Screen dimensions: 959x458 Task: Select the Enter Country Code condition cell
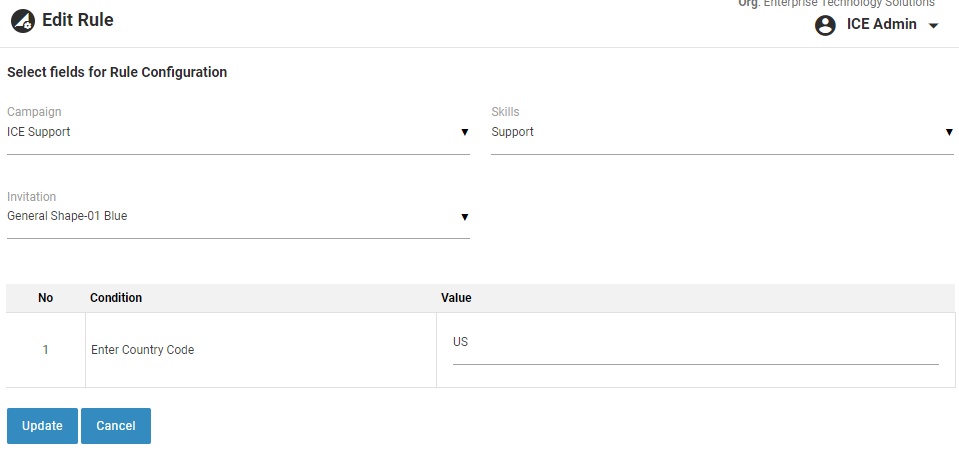142,350
